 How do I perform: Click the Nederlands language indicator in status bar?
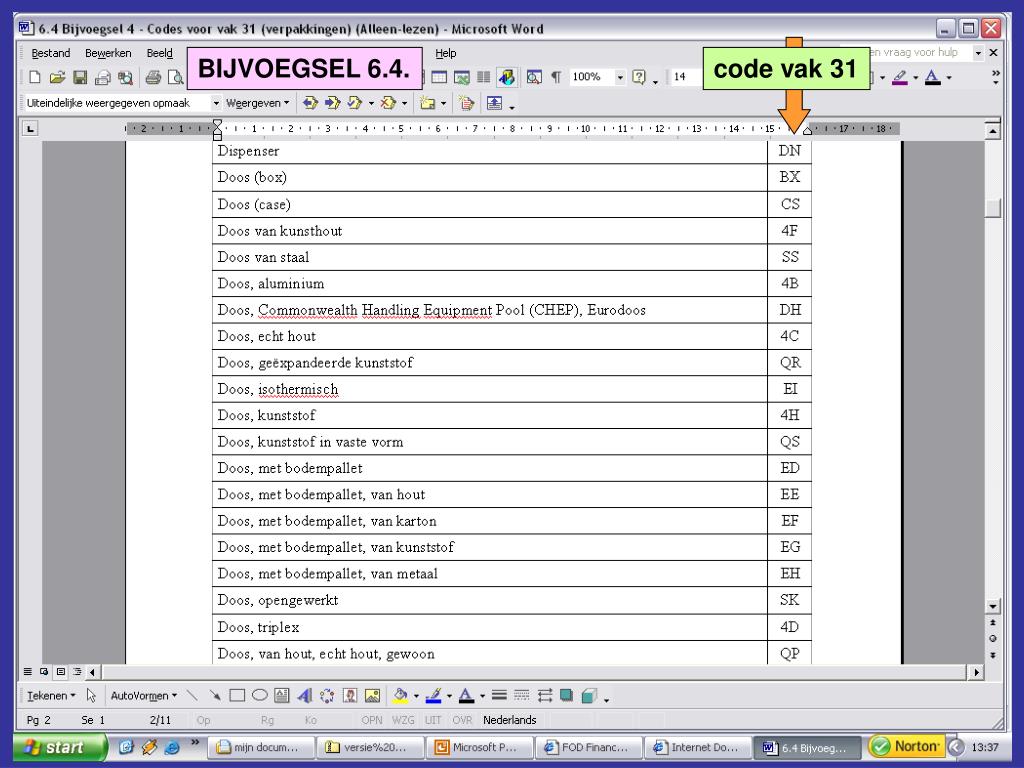click(x=509, y=720)
